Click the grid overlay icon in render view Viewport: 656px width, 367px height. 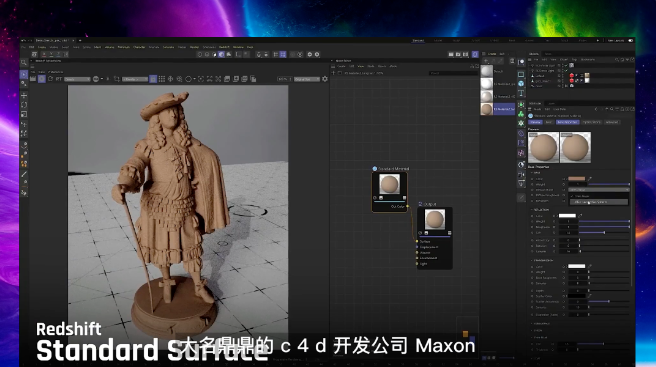pyautogui.click(x=161, y=79)
